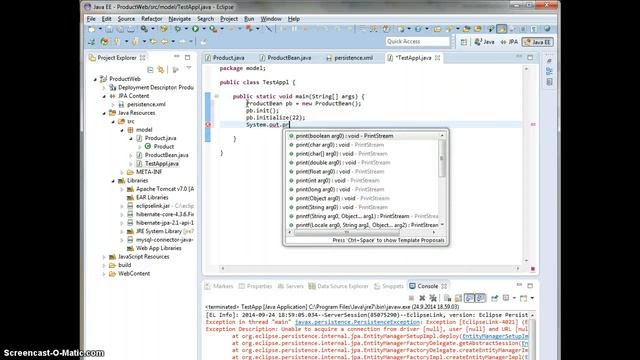The width and height of the screenshot is (640, 360).
Task: Select eclipselink.jar in Libraries
Action: [x=153, y=206]
